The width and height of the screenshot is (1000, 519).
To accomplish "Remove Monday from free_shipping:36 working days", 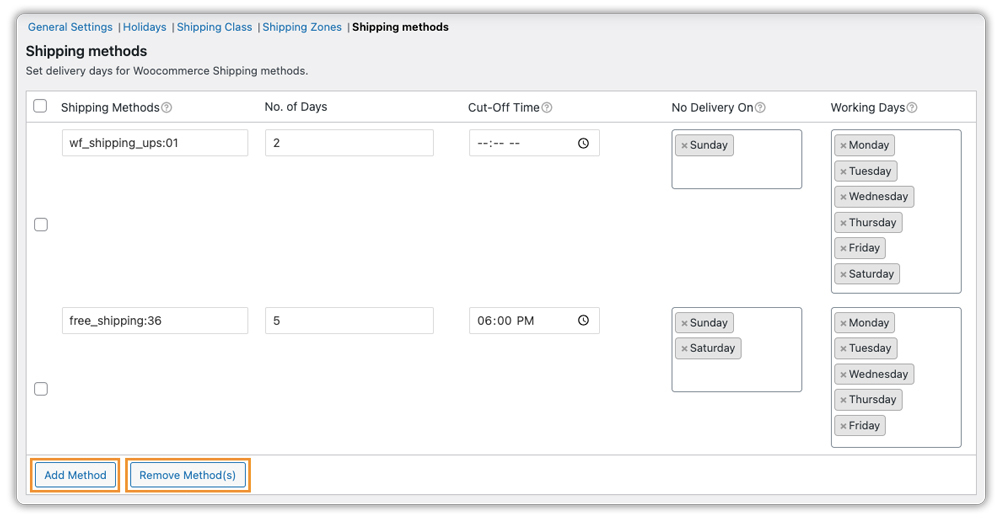I will (x=843, y=323).
